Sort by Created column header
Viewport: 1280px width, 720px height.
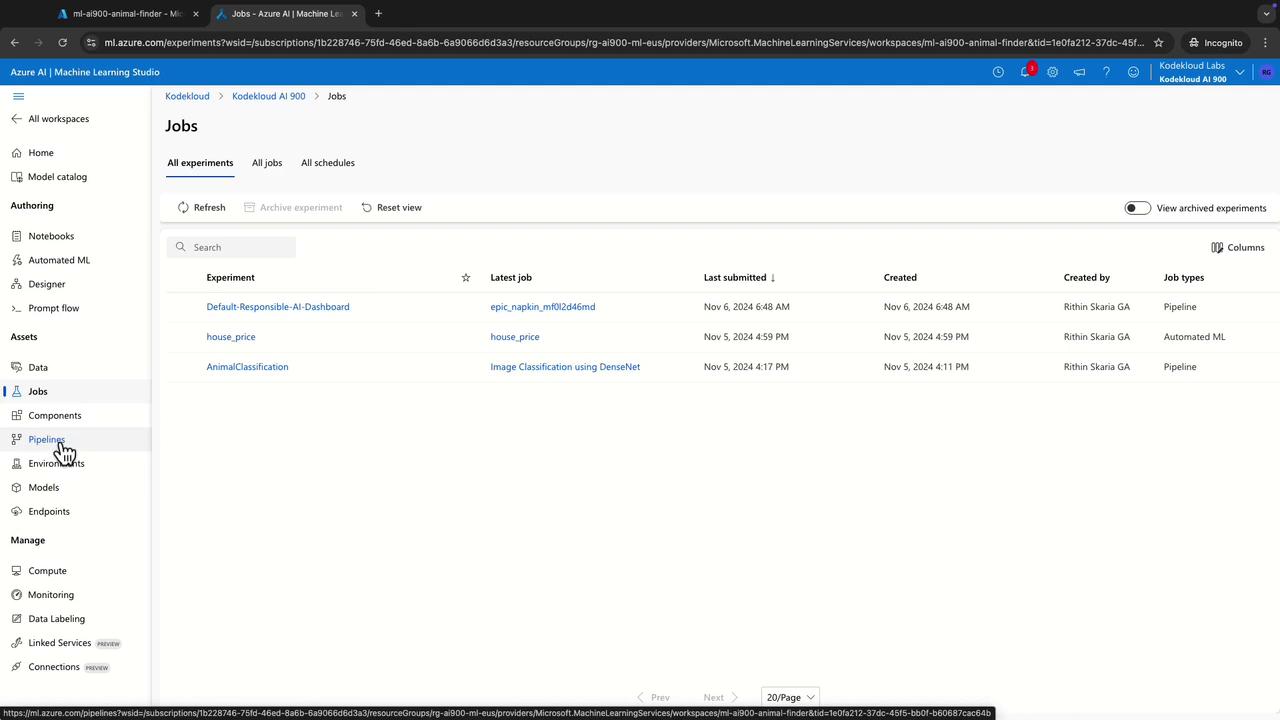click(x=900, y=278)
